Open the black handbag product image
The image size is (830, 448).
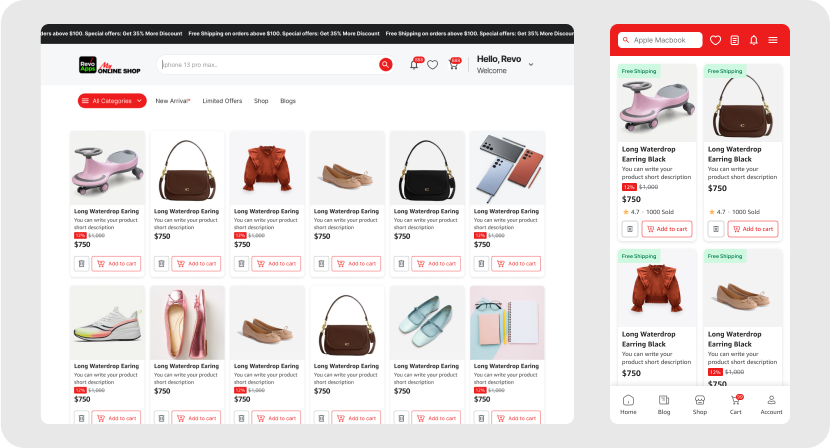point(427,168)
